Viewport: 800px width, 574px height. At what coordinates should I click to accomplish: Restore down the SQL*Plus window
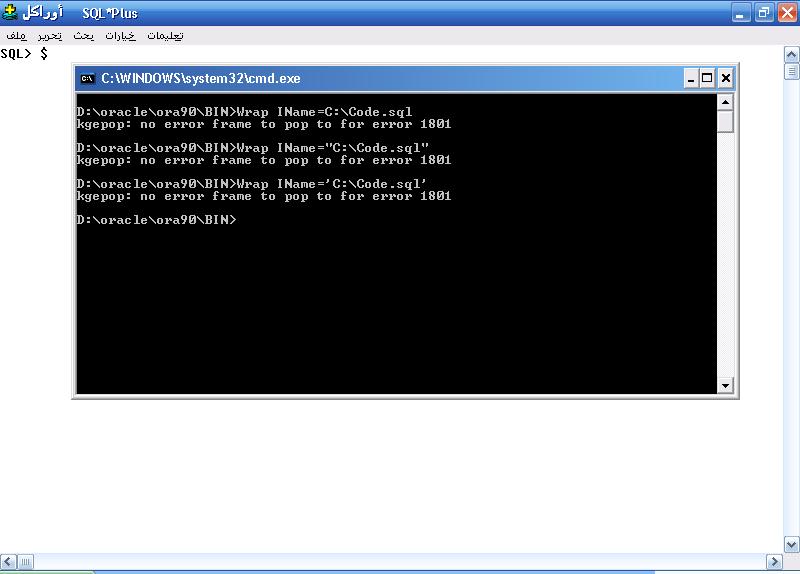click(763, 13)
